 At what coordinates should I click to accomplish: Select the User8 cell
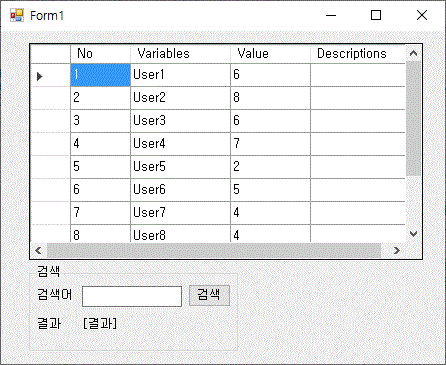180,234
